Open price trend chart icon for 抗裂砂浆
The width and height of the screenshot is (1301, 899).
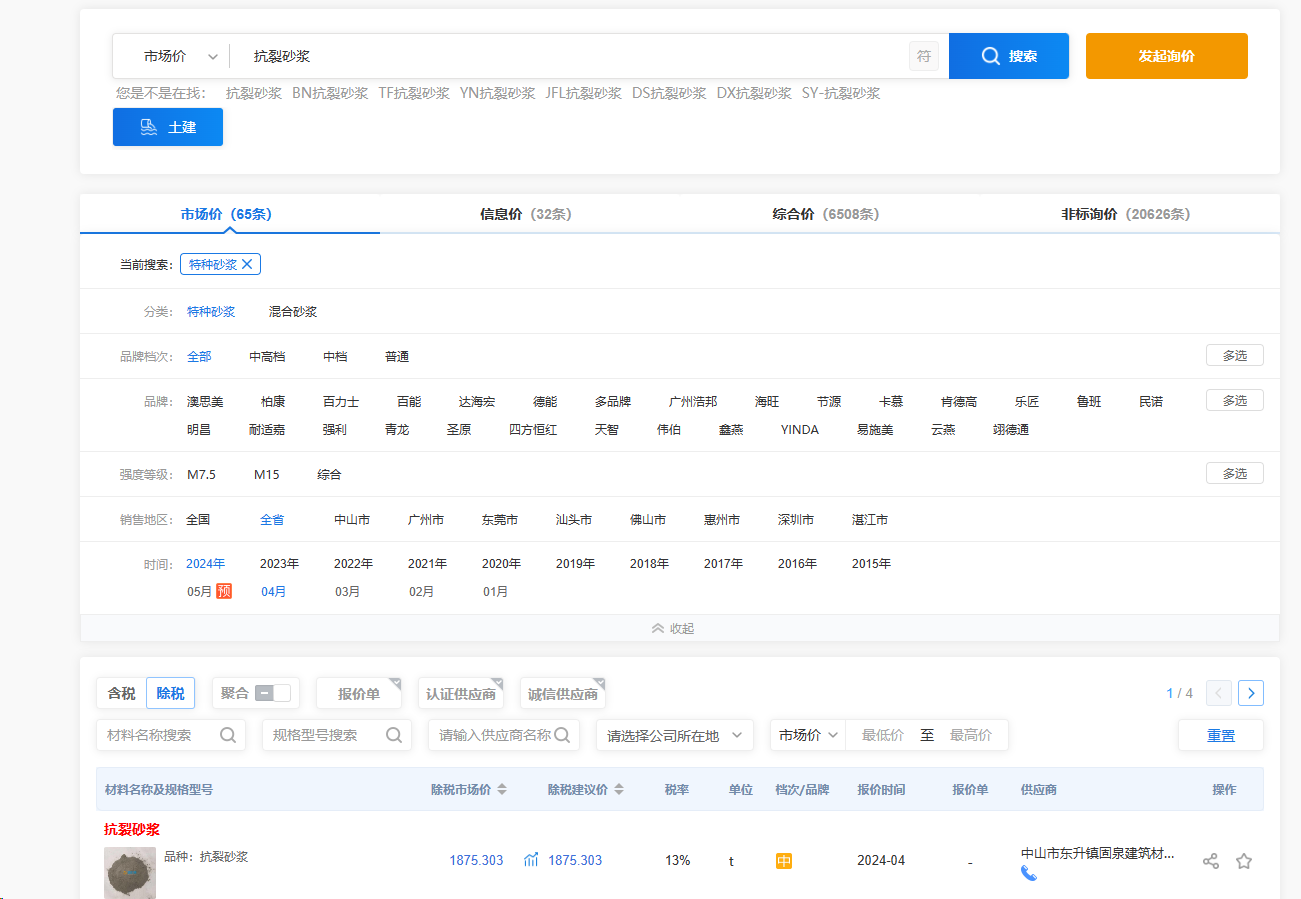[532, 860]
